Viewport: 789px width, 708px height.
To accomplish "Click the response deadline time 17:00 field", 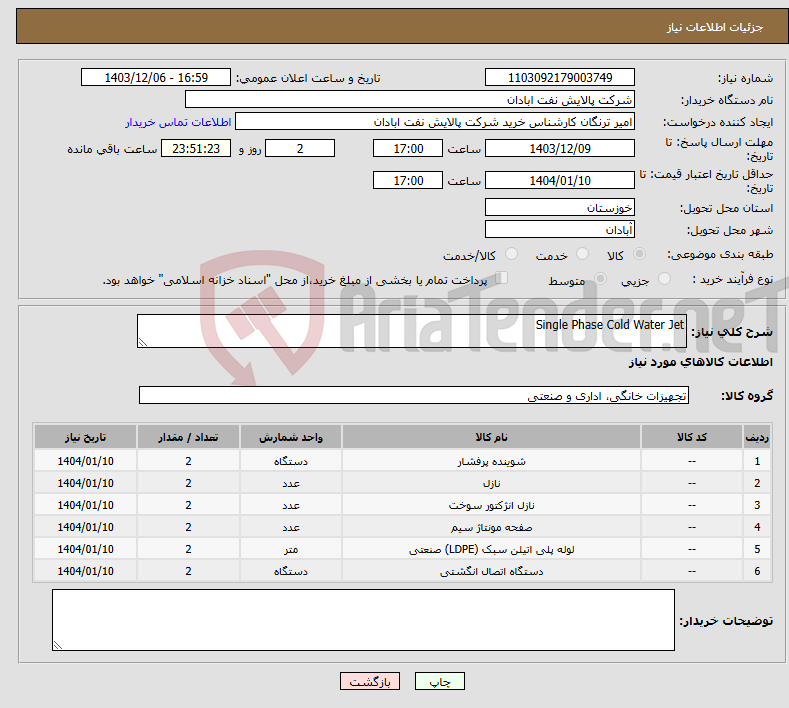I will pos(408,148).
